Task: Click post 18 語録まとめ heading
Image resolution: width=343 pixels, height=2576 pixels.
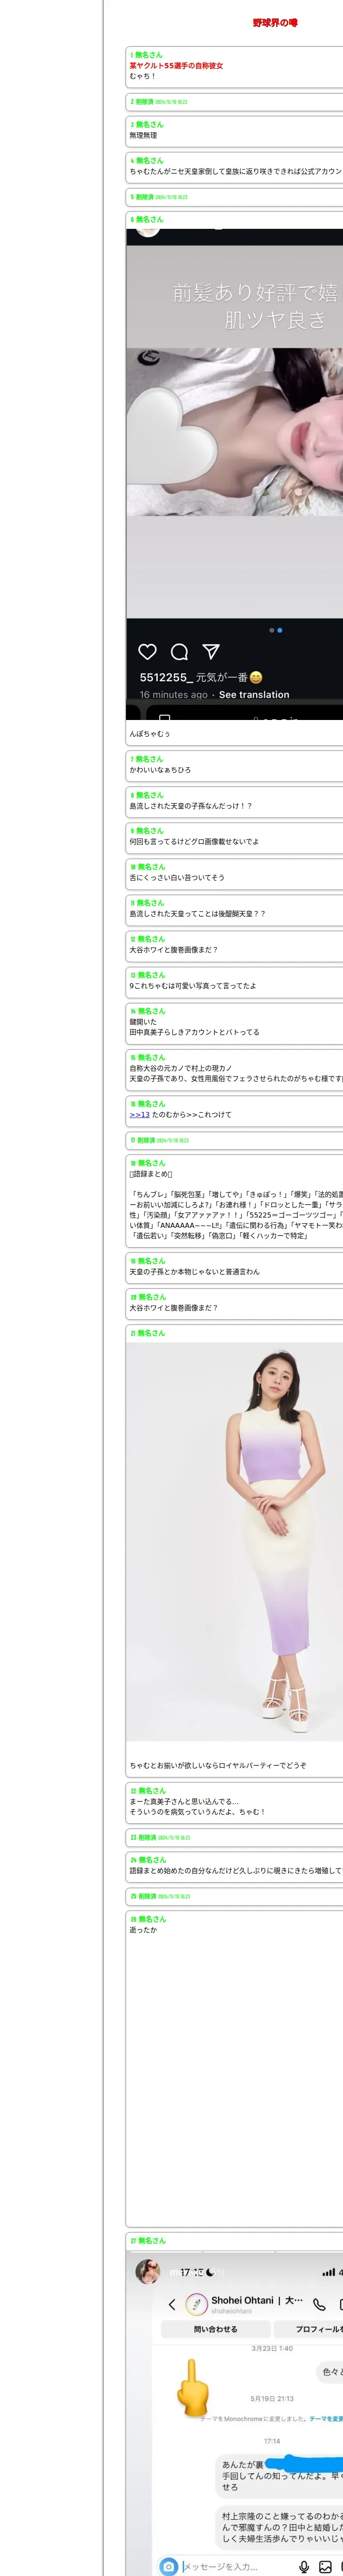Action: (151, 1174)
